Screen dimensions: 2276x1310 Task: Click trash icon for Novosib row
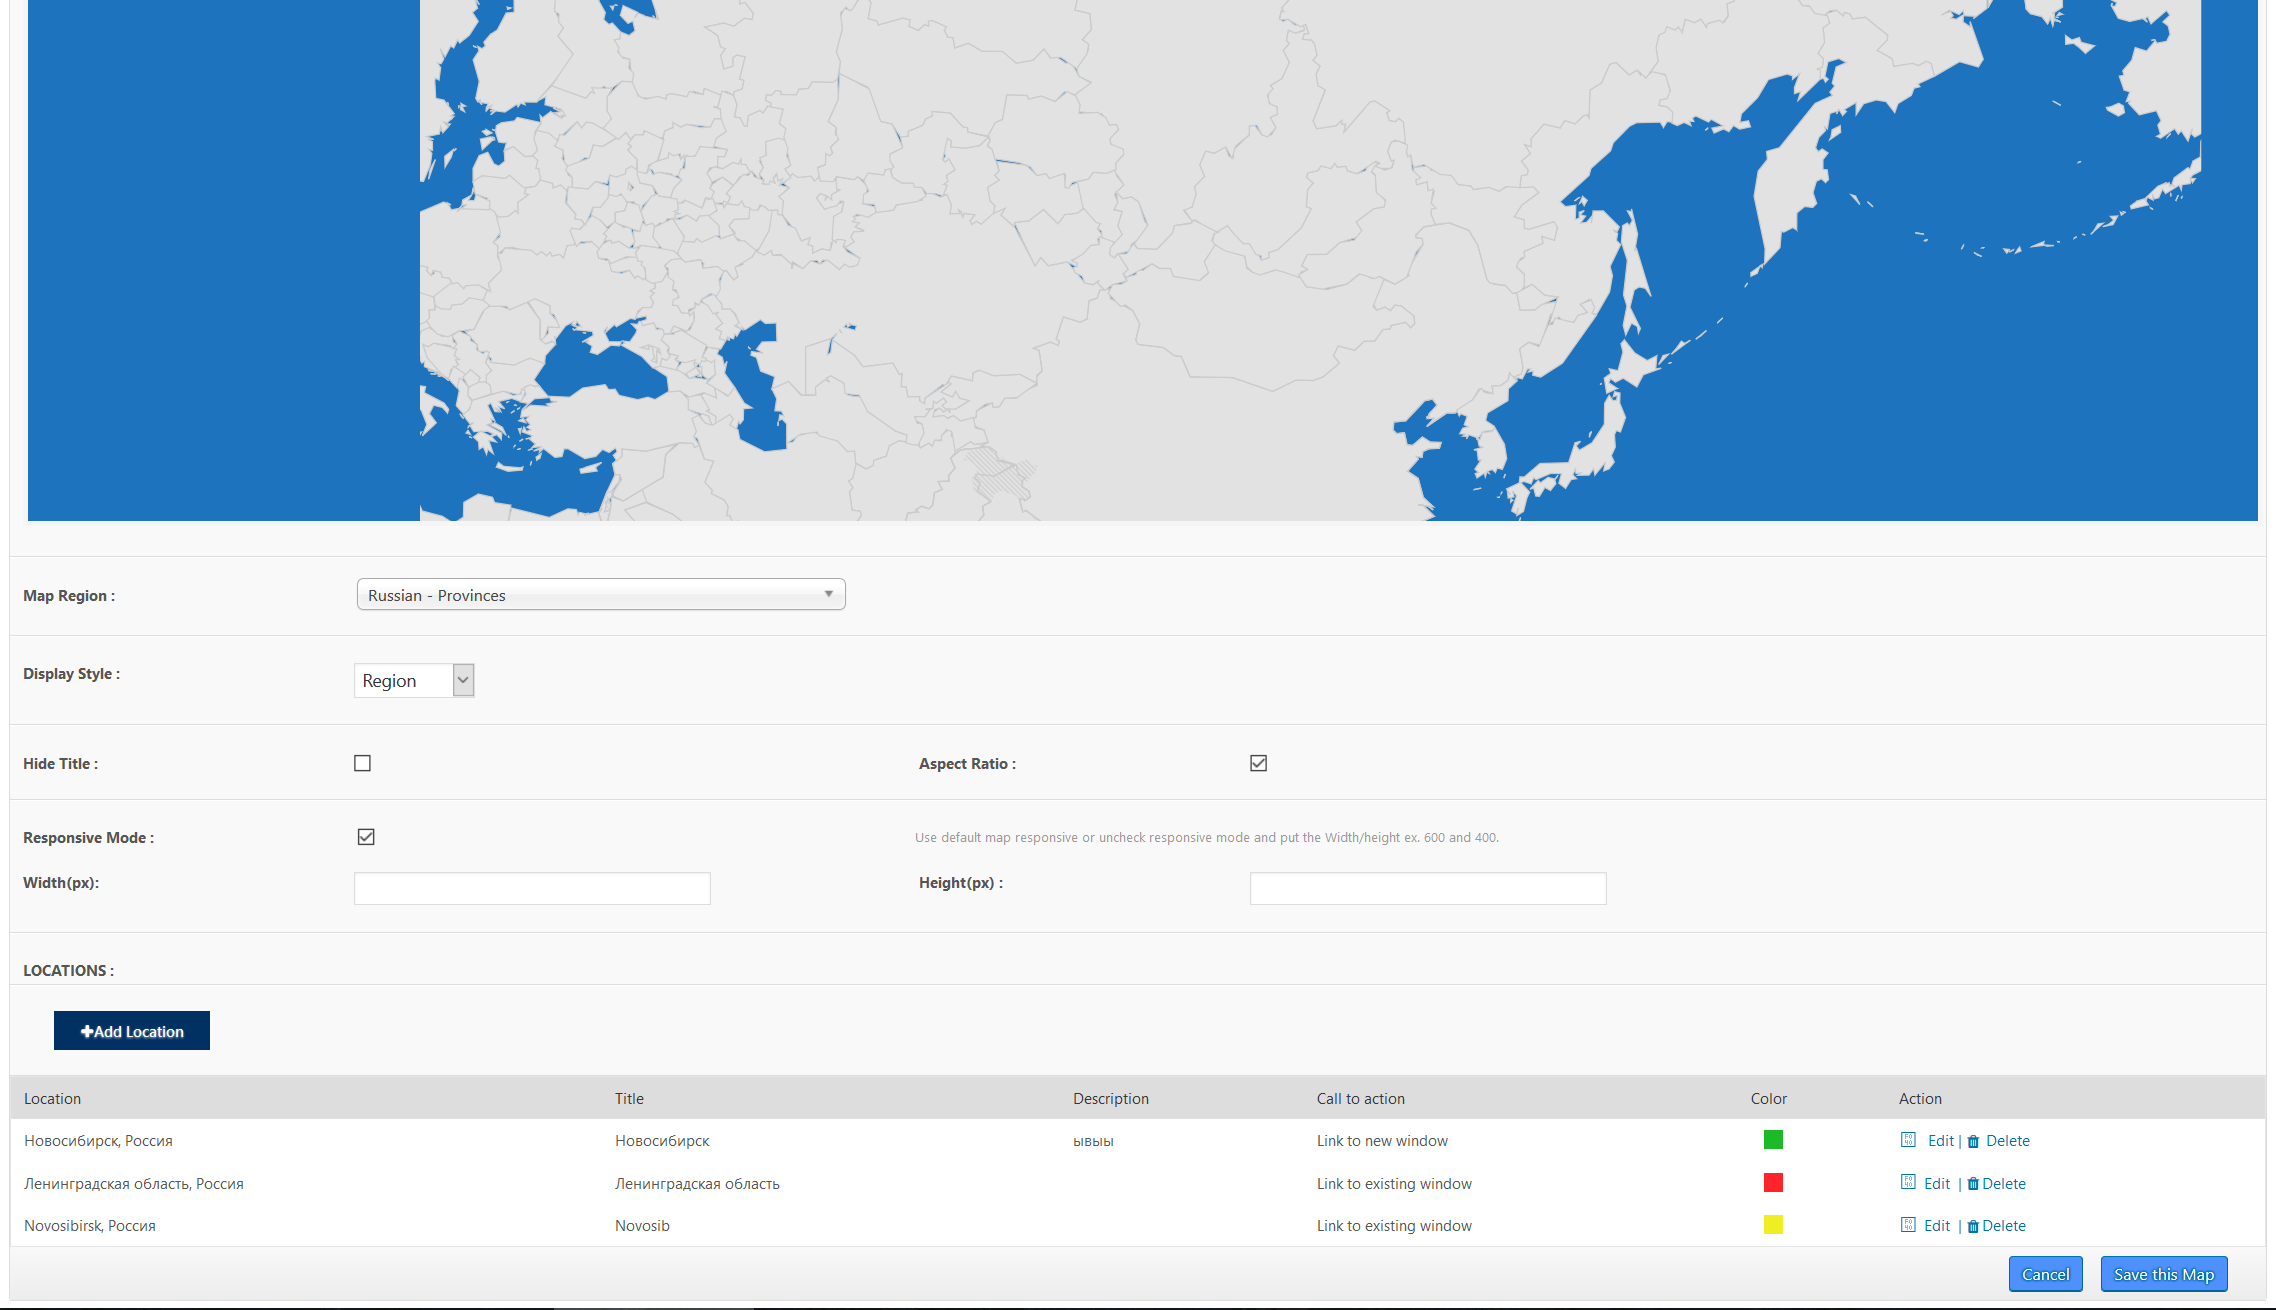pyautogui.click(x=1973, y=1227)
